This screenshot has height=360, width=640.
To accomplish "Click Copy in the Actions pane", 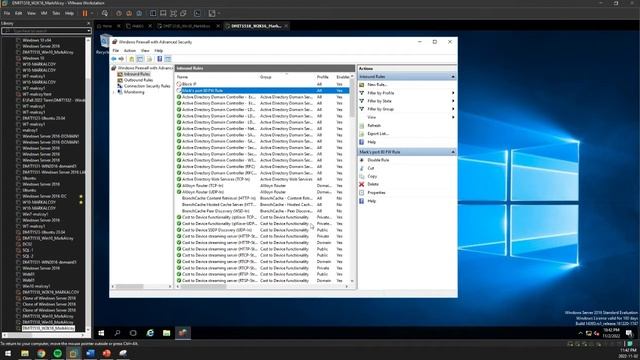I will click(x=372, y=176).
